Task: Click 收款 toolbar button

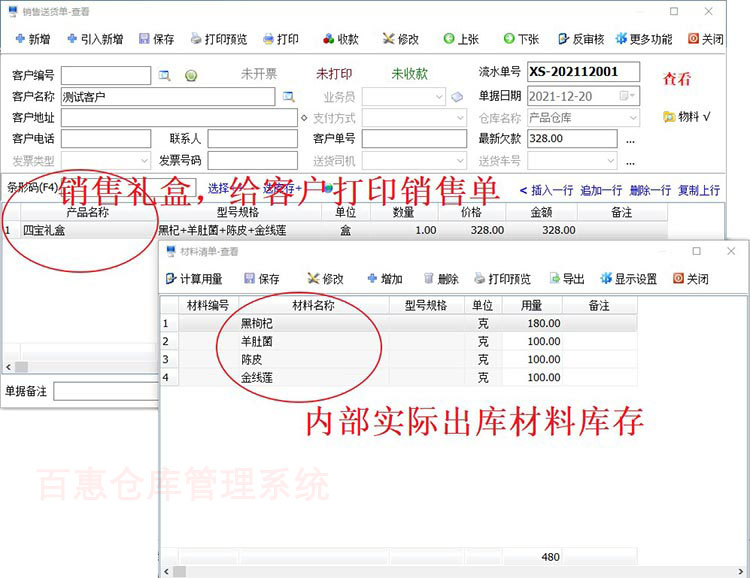Action: (x=341, y=39)
